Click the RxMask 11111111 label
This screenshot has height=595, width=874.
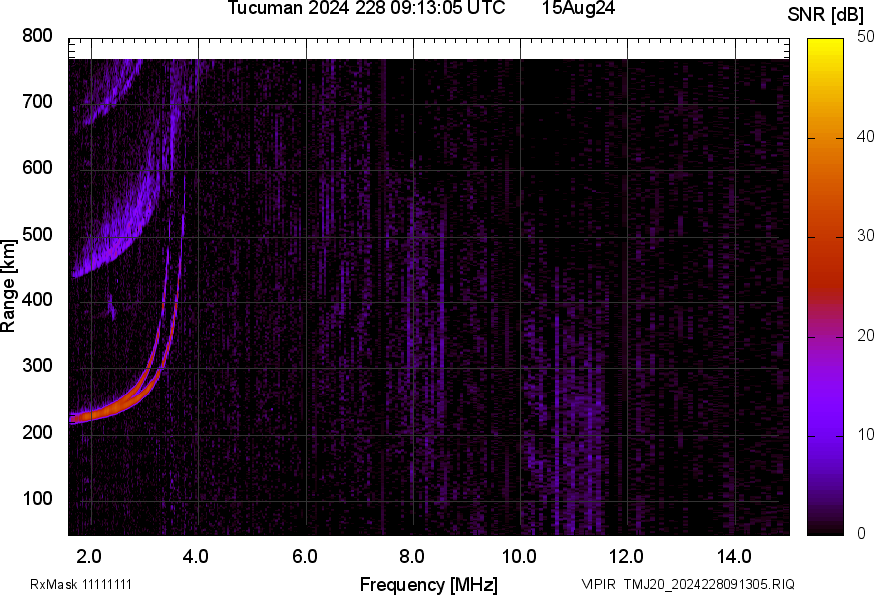[81, 584]
